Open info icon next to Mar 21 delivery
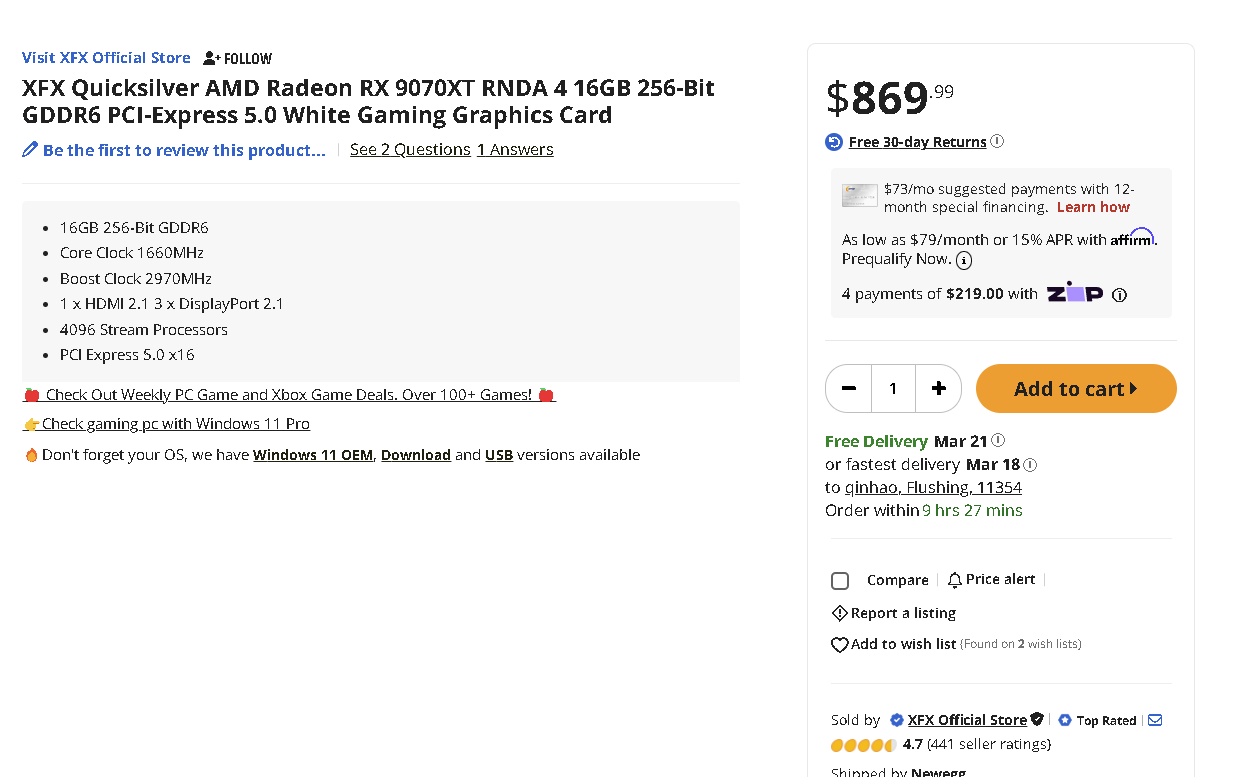The width and height of the screenshot is (1258, 777). click(998, 440)
